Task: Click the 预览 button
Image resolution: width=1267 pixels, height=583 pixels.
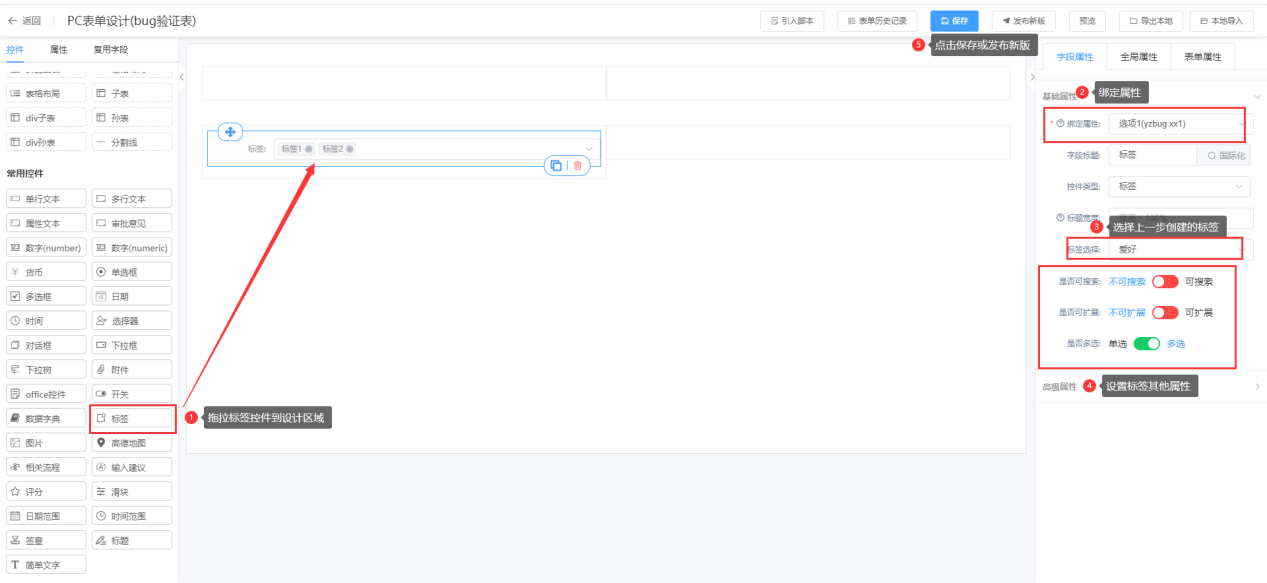Action: click(1087, 20)
